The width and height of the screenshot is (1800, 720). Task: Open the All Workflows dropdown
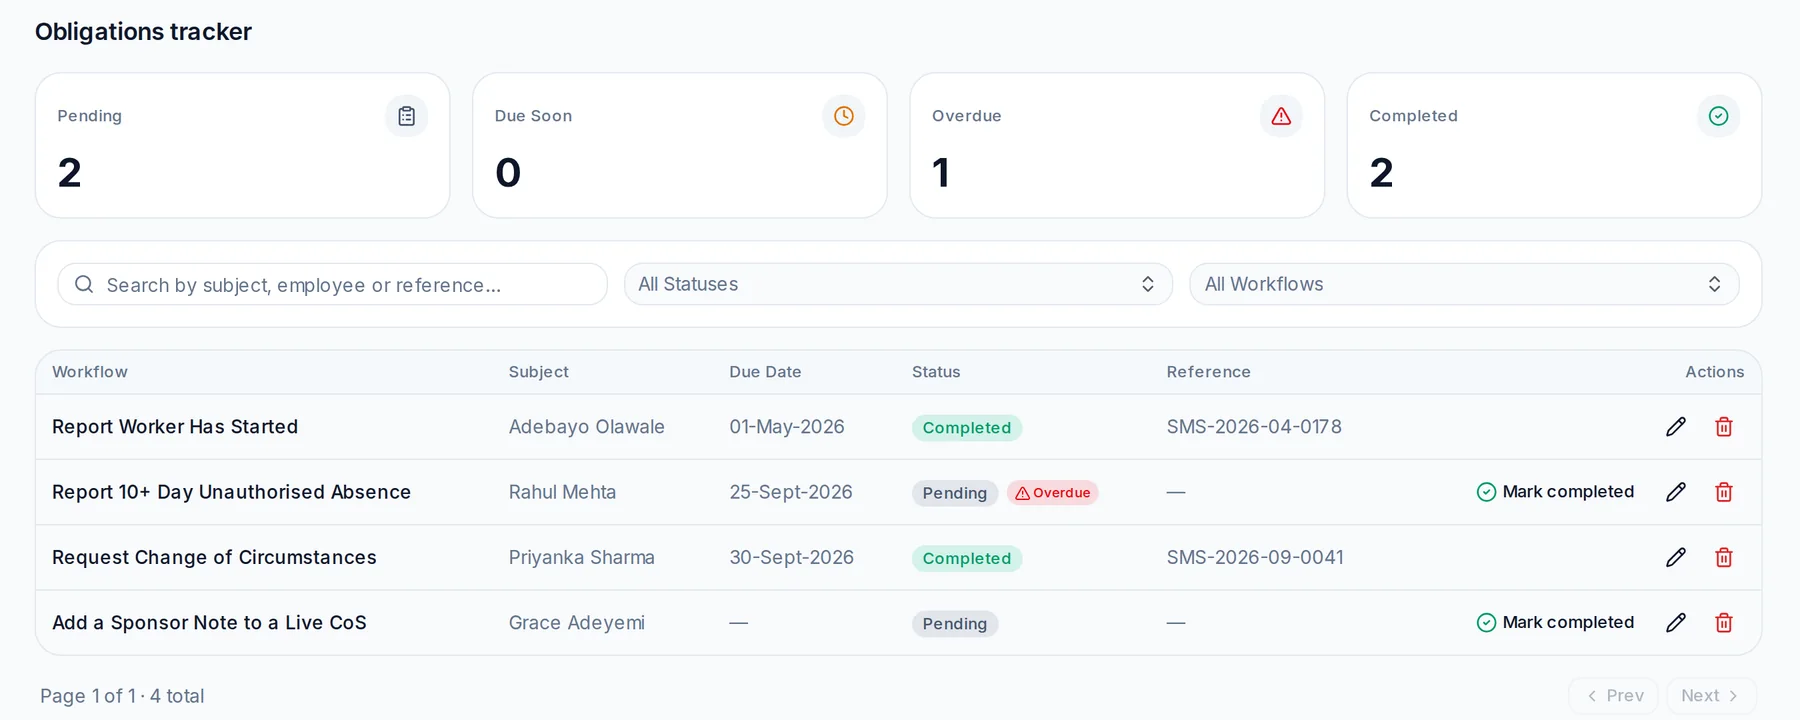coord(1464,284)
